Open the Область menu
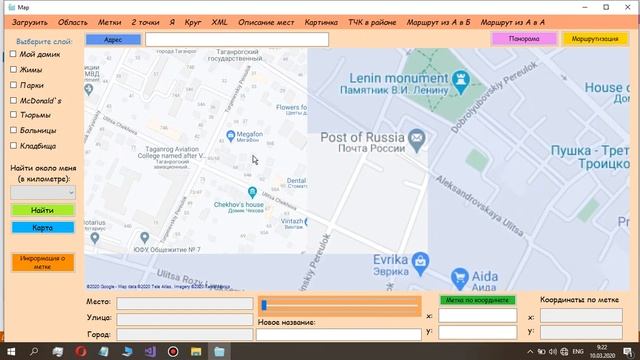This screenshot has height=360, width=640. (x=73, y=22)
